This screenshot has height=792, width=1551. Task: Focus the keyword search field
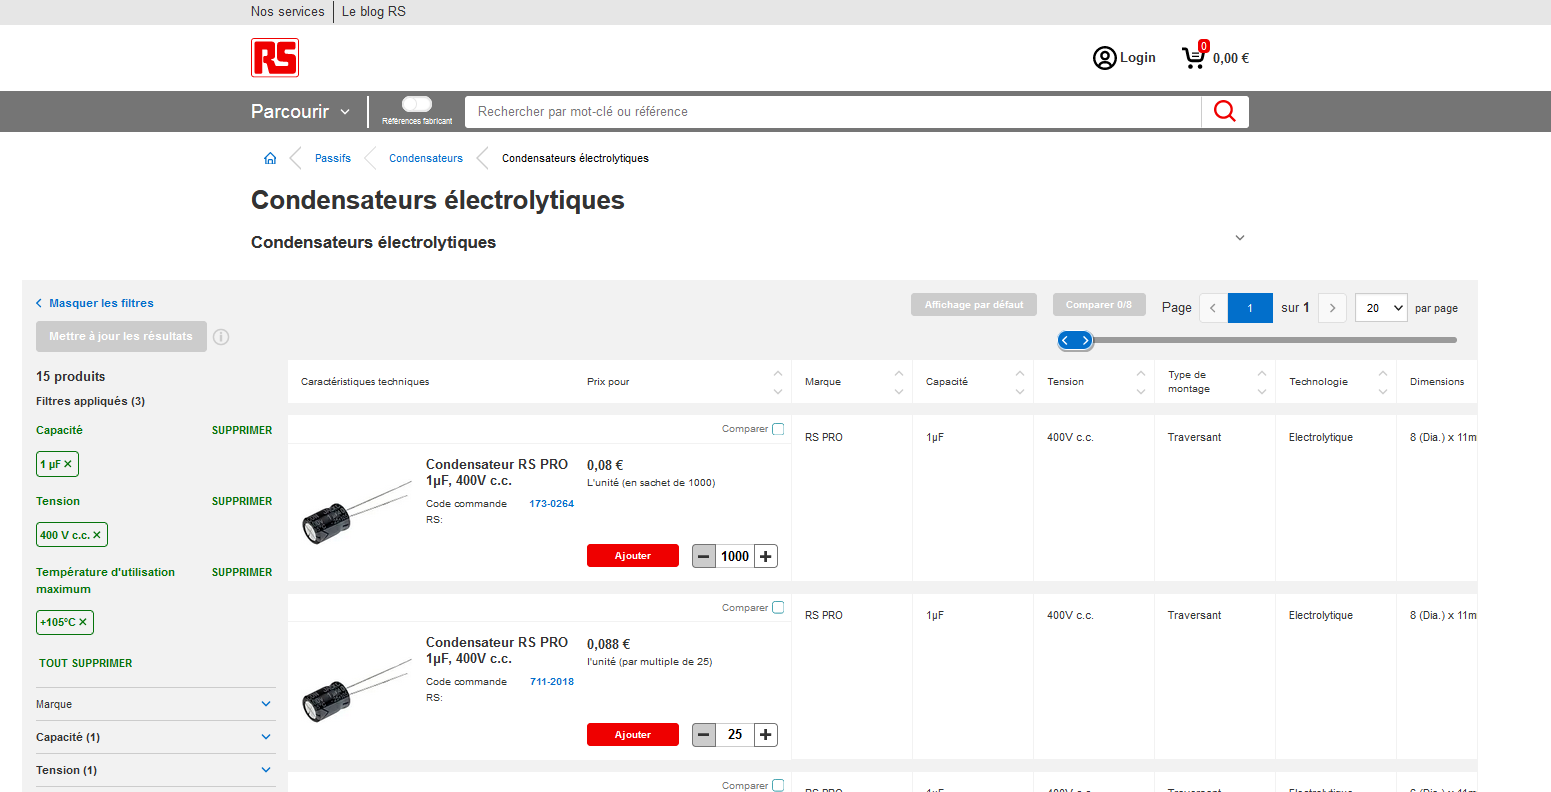point(834,111)
